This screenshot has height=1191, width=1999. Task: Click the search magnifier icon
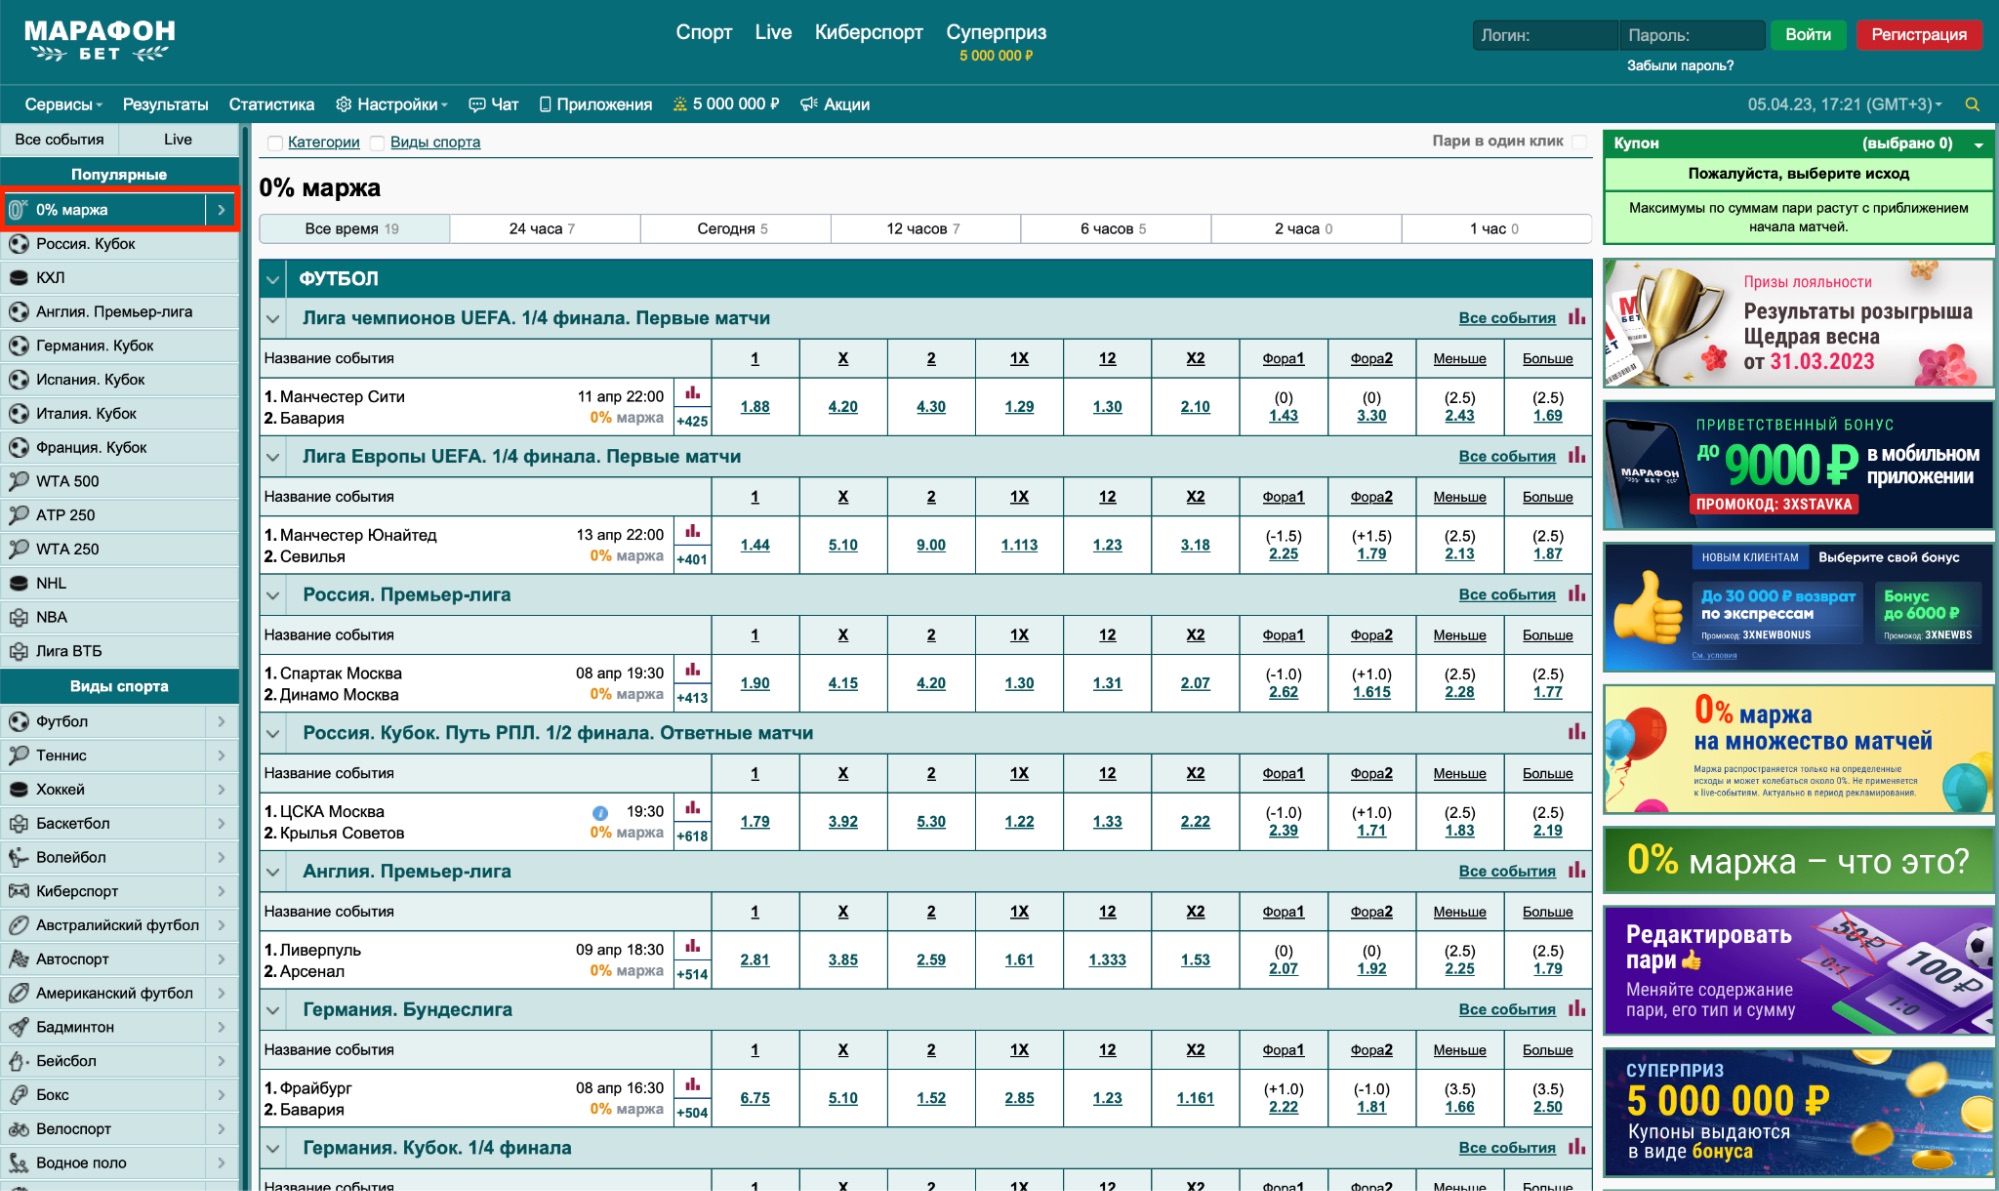pyautogui.click(x=1972, y=104)
